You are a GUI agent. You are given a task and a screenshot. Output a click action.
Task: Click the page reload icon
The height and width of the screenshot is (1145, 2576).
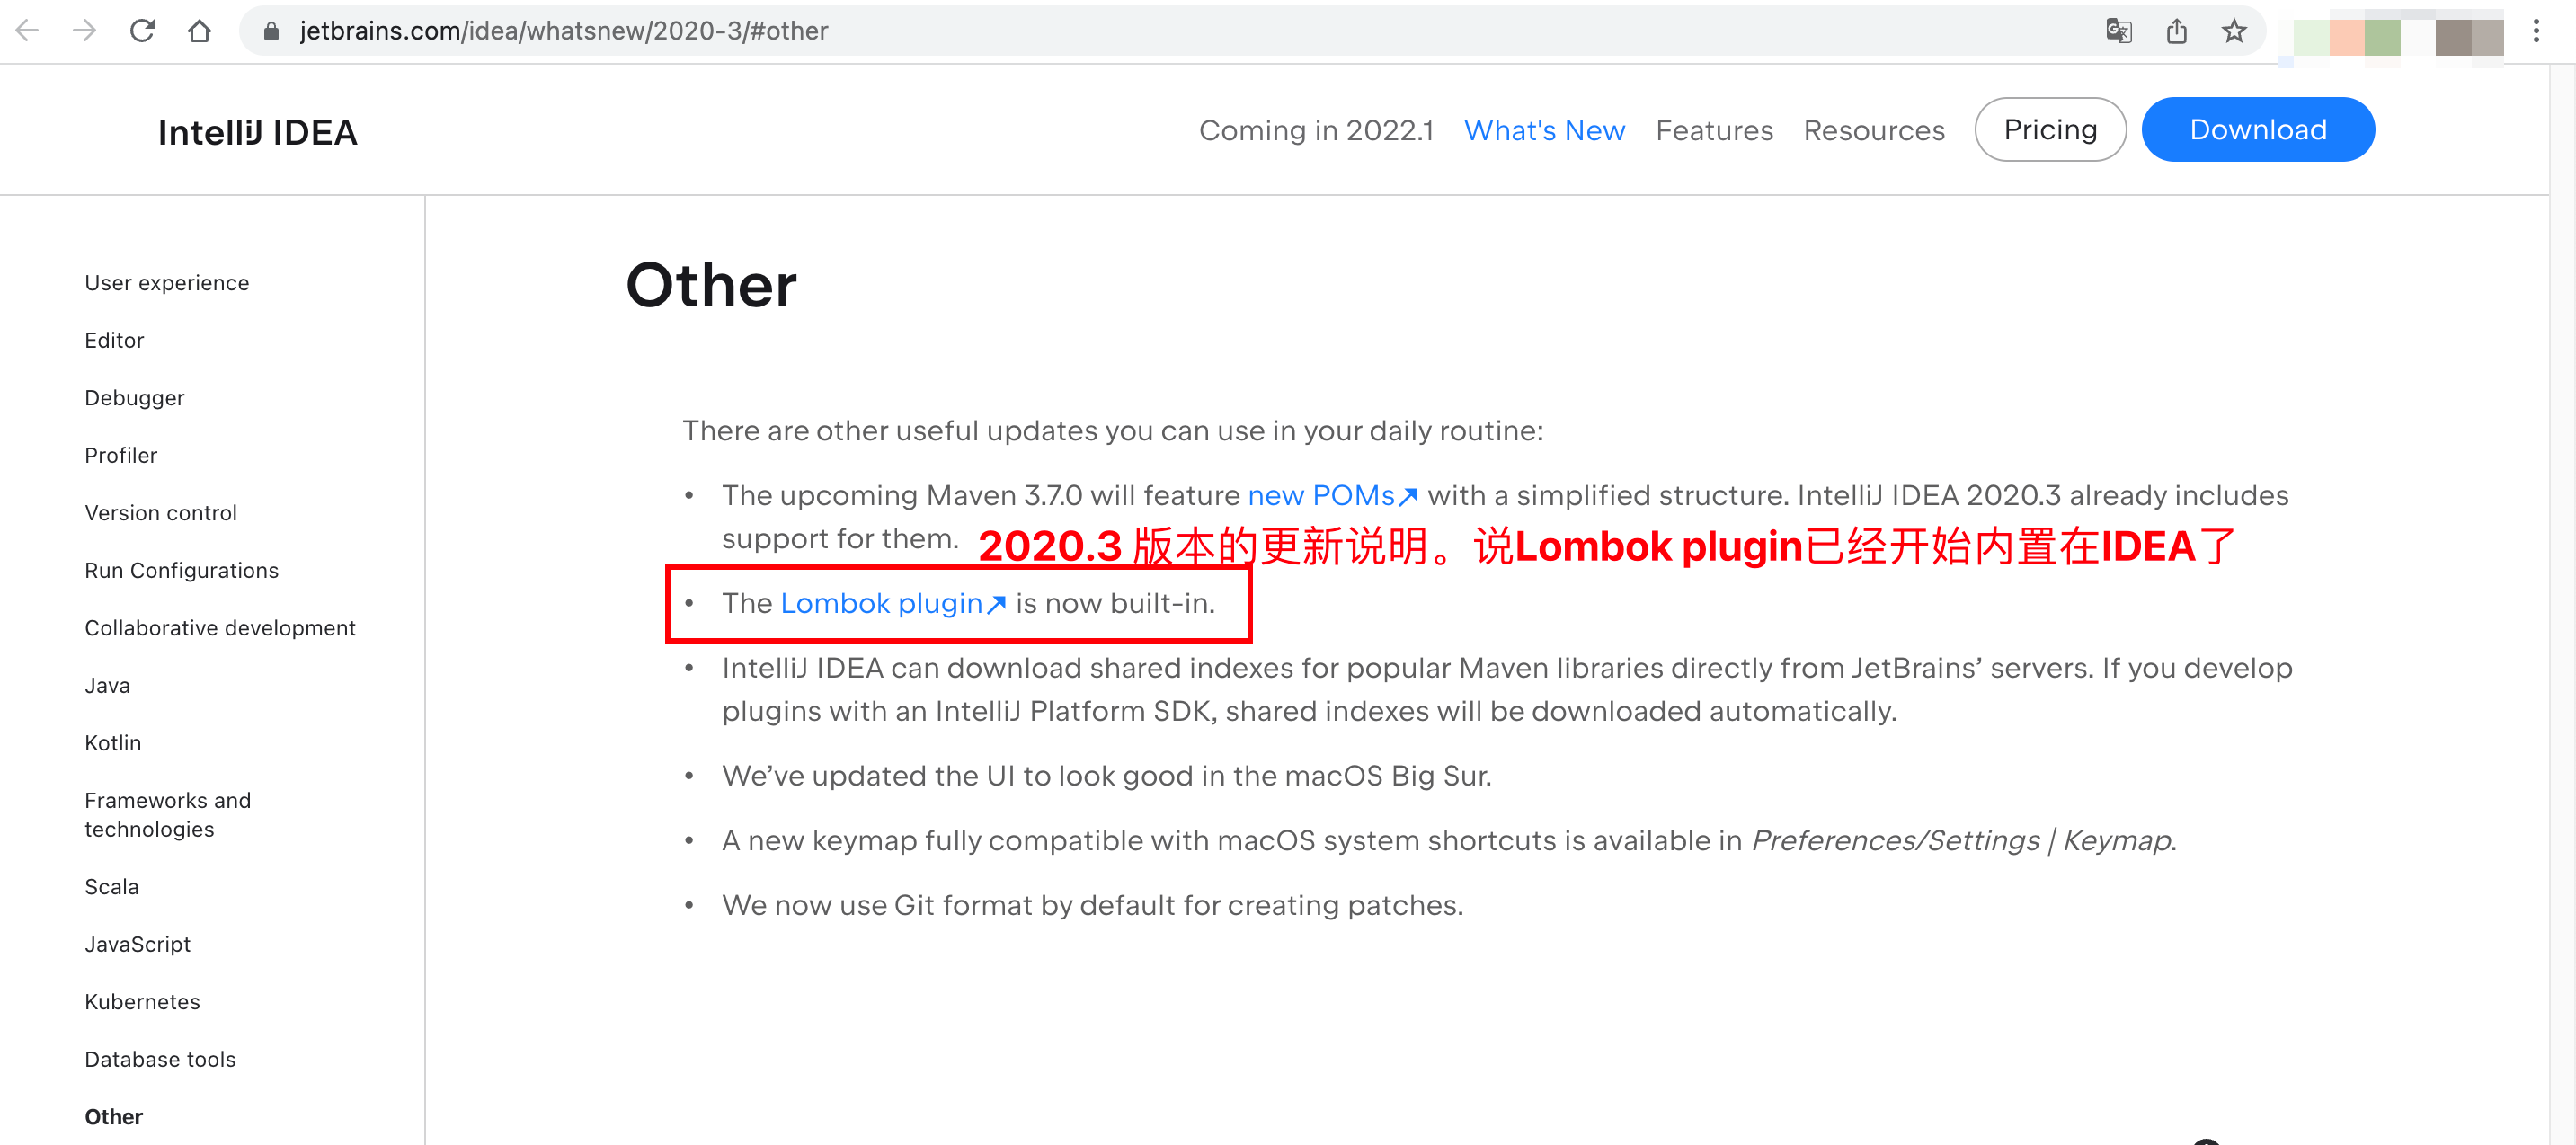pyautogui.click(x=147, y=34)
